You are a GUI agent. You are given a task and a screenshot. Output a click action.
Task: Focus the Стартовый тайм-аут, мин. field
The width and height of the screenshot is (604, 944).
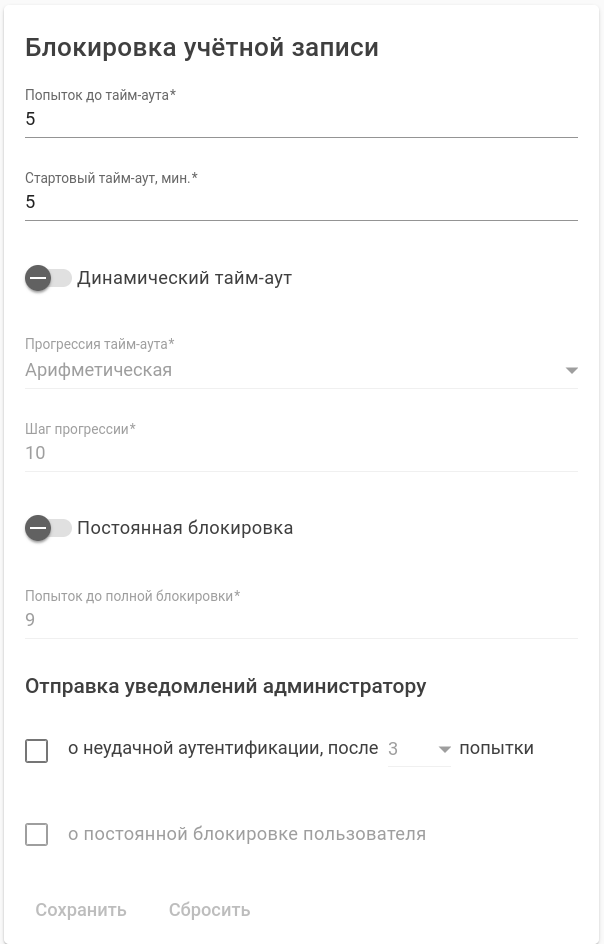click(x=300, y=202)
